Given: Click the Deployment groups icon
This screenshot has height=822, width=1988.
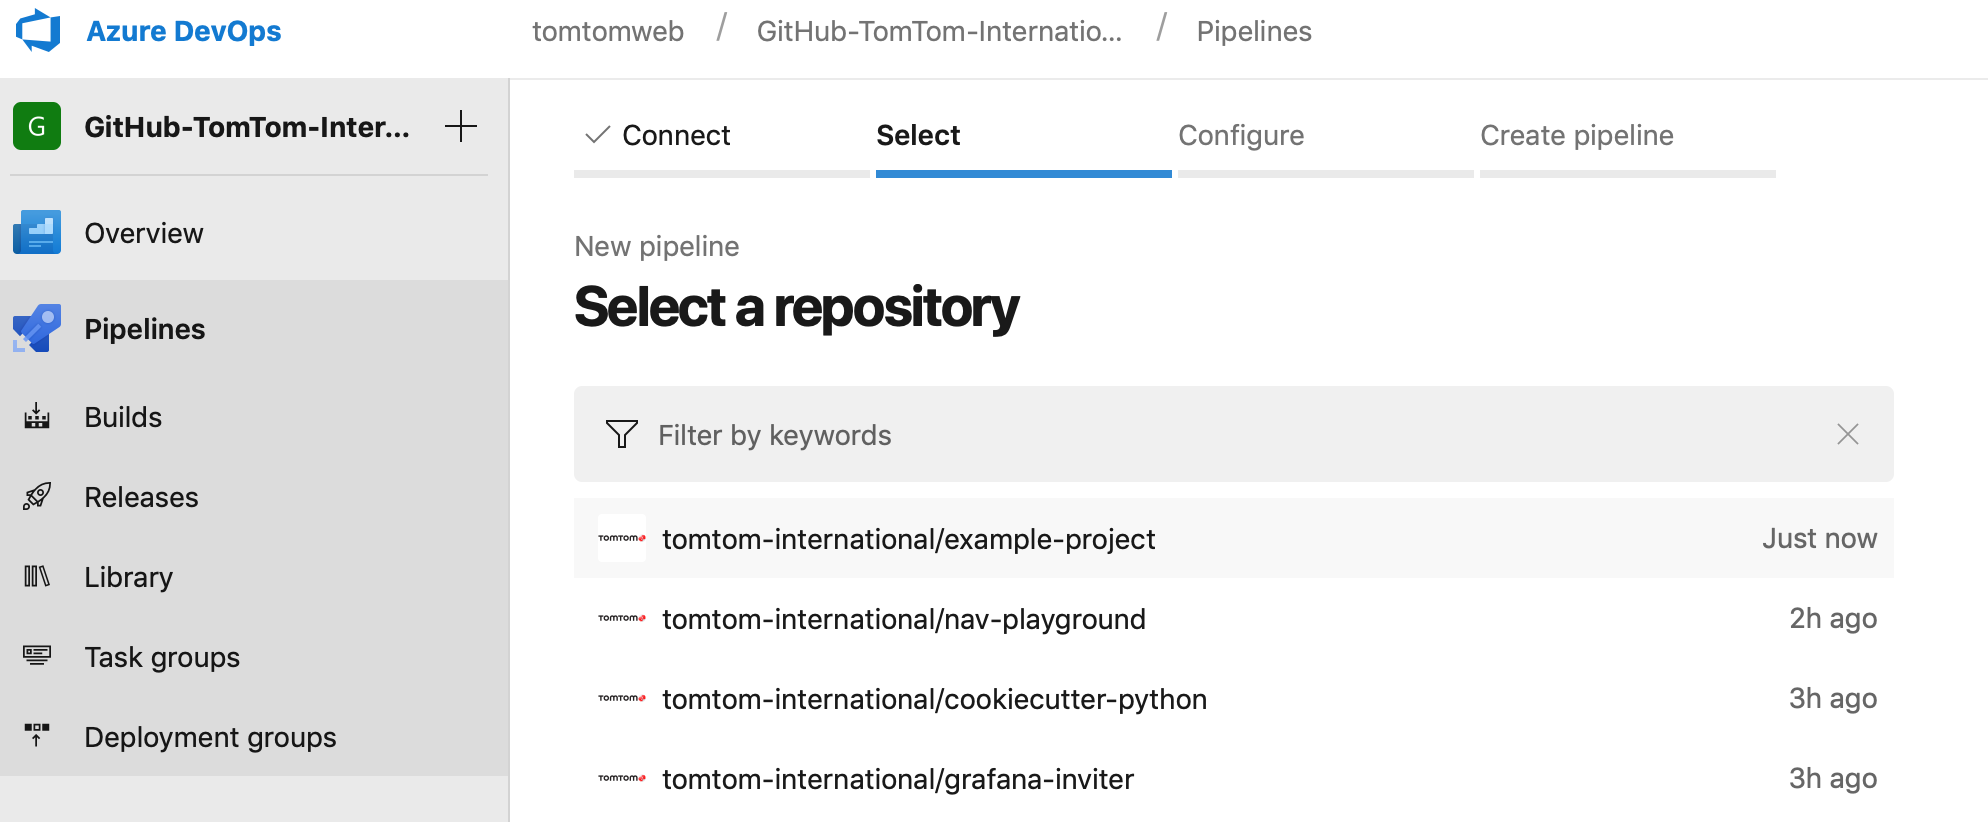Looking at the screenshot, I should [37, 736].
